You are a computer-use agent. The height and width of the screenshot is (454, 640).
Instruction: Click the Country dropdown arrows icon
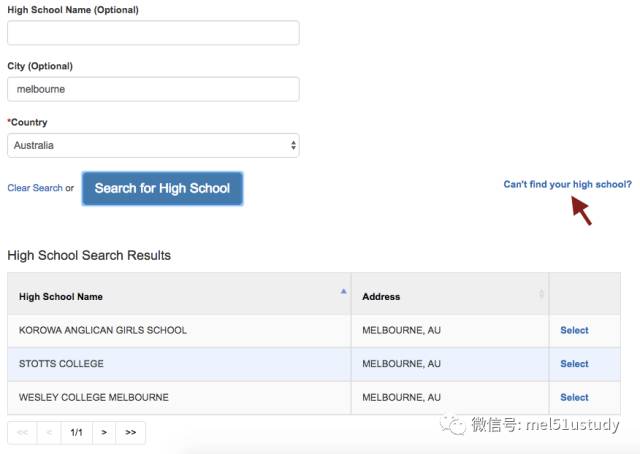point(293,145)
